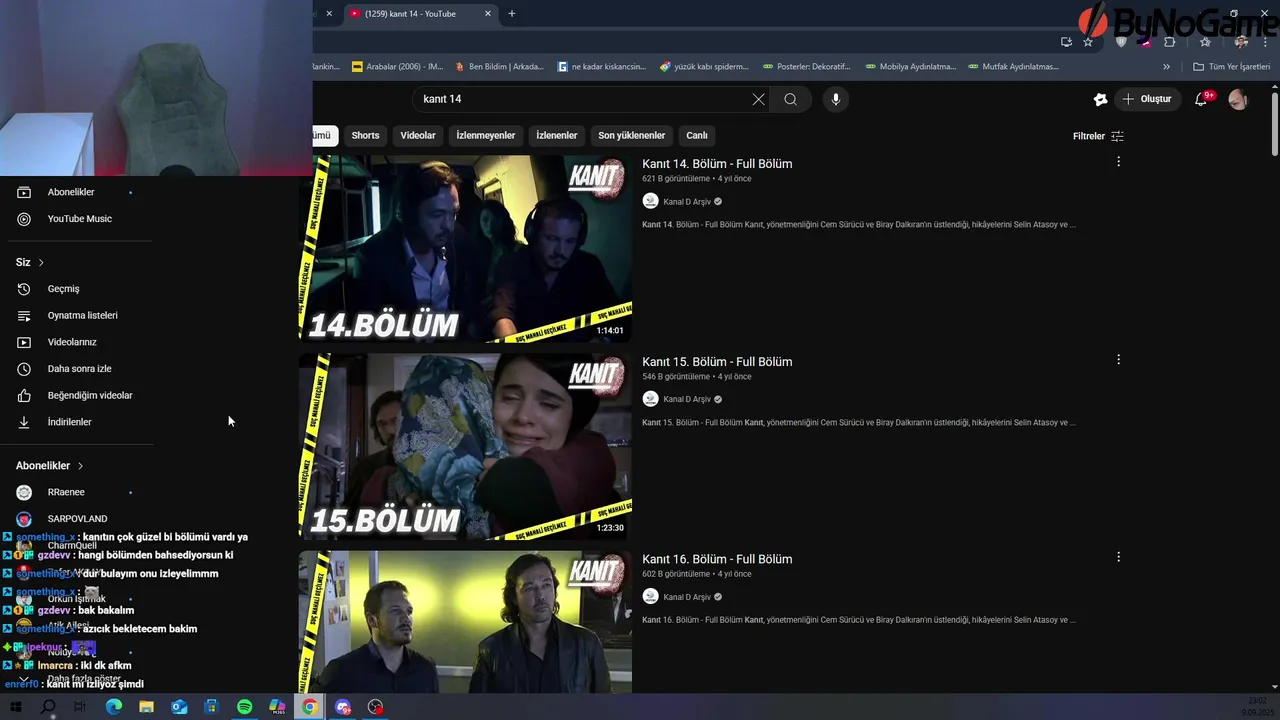Open the Mobilya Aydınlatma... bookmark
The image size is (1280, 720).
(910, 67)
